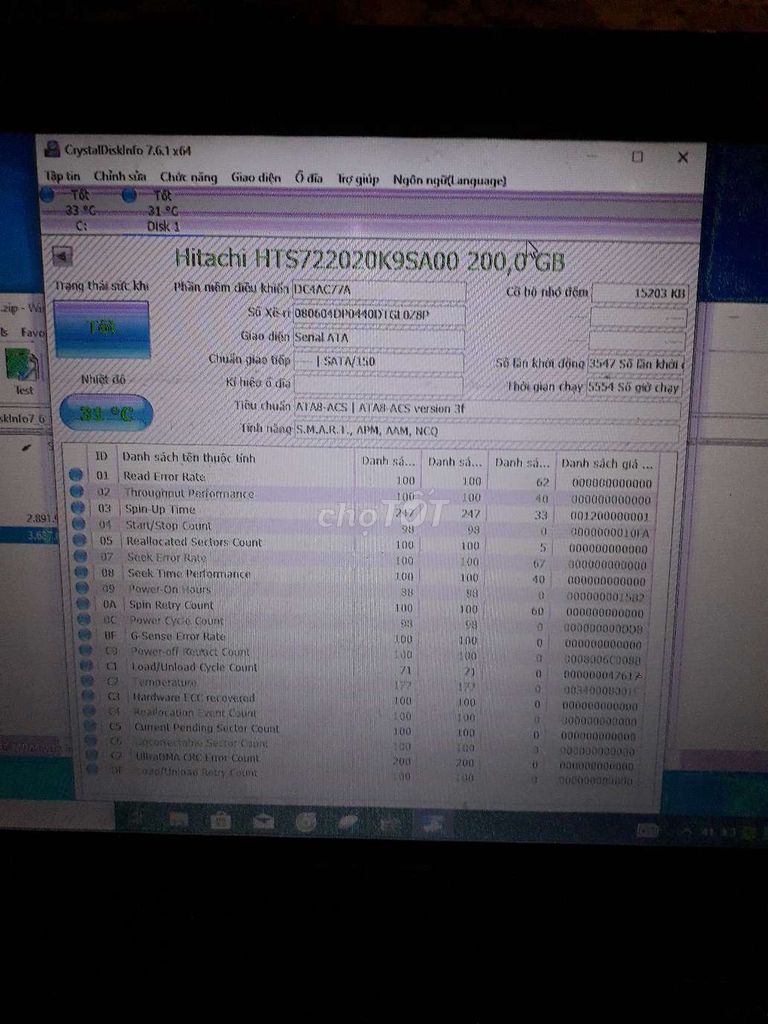Select the Read Error Rate row
This screenshot has height=1024, width=768.
pos(363,478)
